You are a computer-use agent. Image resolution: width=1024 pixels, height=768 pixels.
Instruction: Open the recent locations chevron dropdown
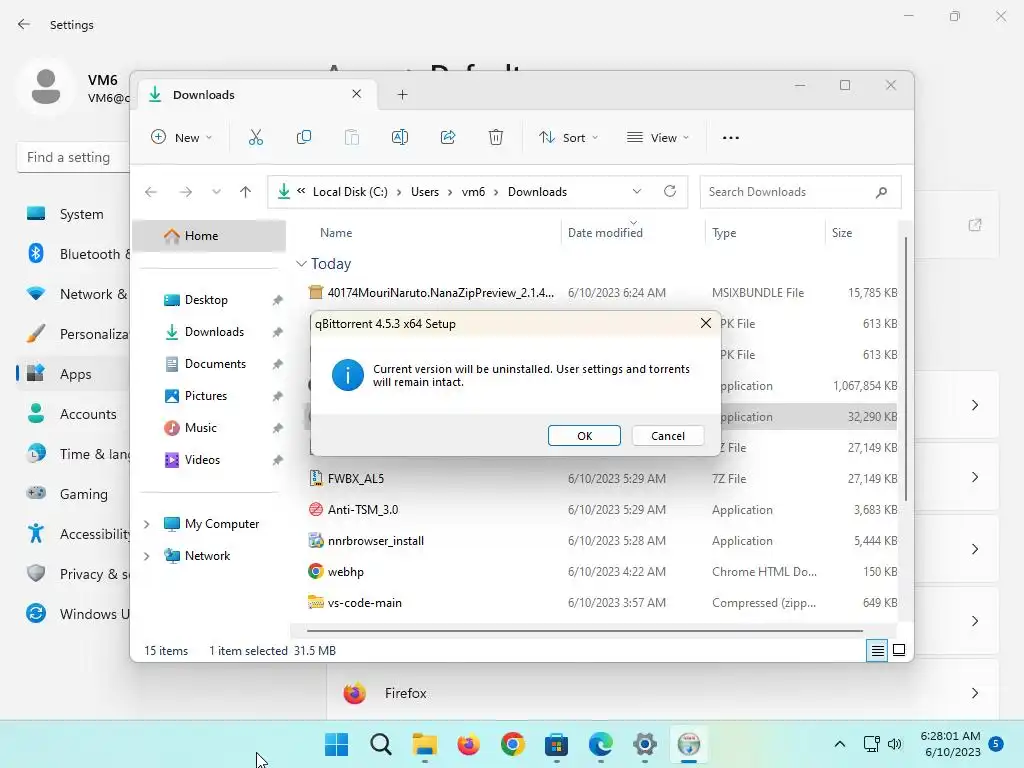216,191
